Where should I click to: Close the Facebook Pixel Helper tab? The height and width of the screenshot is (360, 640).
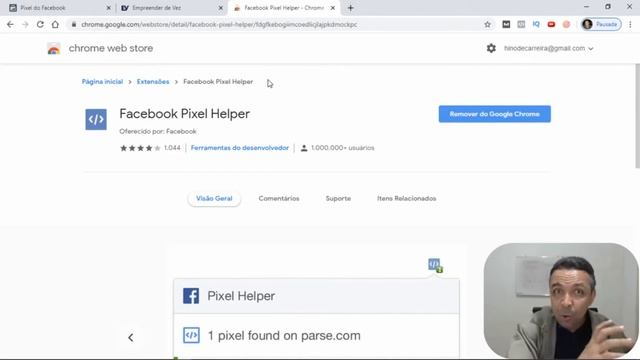point(333,8)
